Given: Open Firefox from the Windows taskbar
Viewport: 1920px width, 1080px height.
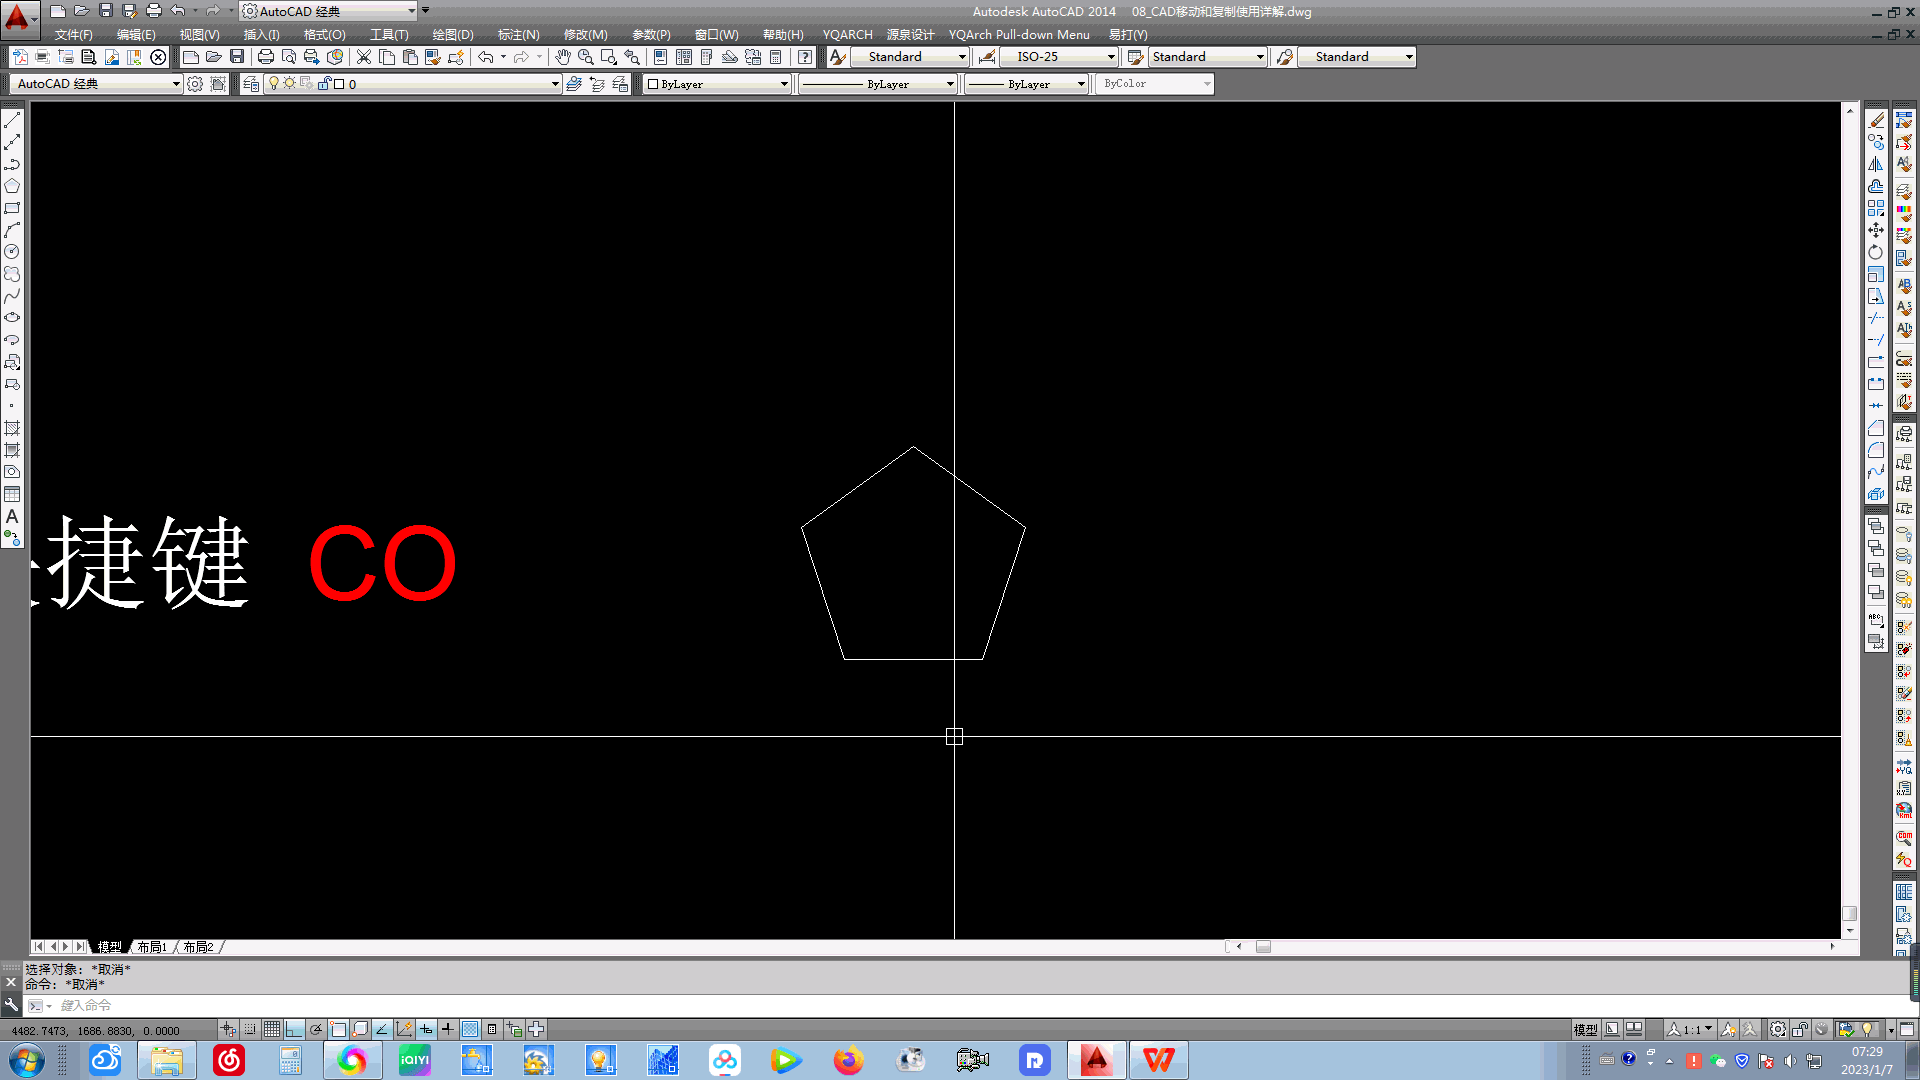Looking at the screenshot, I should pyautogui.click(x=848, y=1060).
